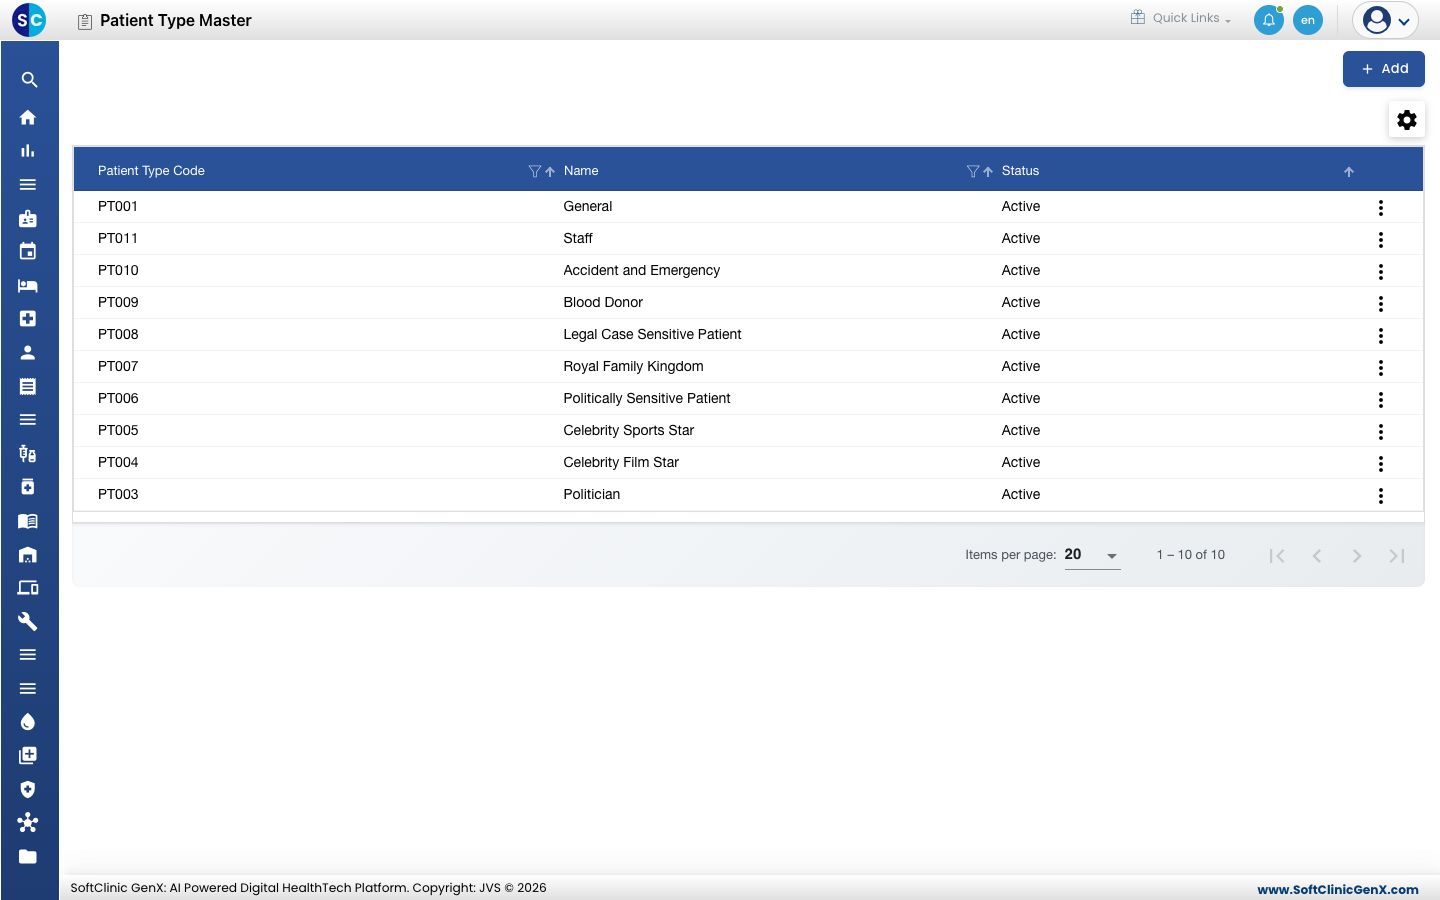This screenshot has height=900, width=1440.
Task: Open the shield security sidebar icon
Action: pos(28,789)
